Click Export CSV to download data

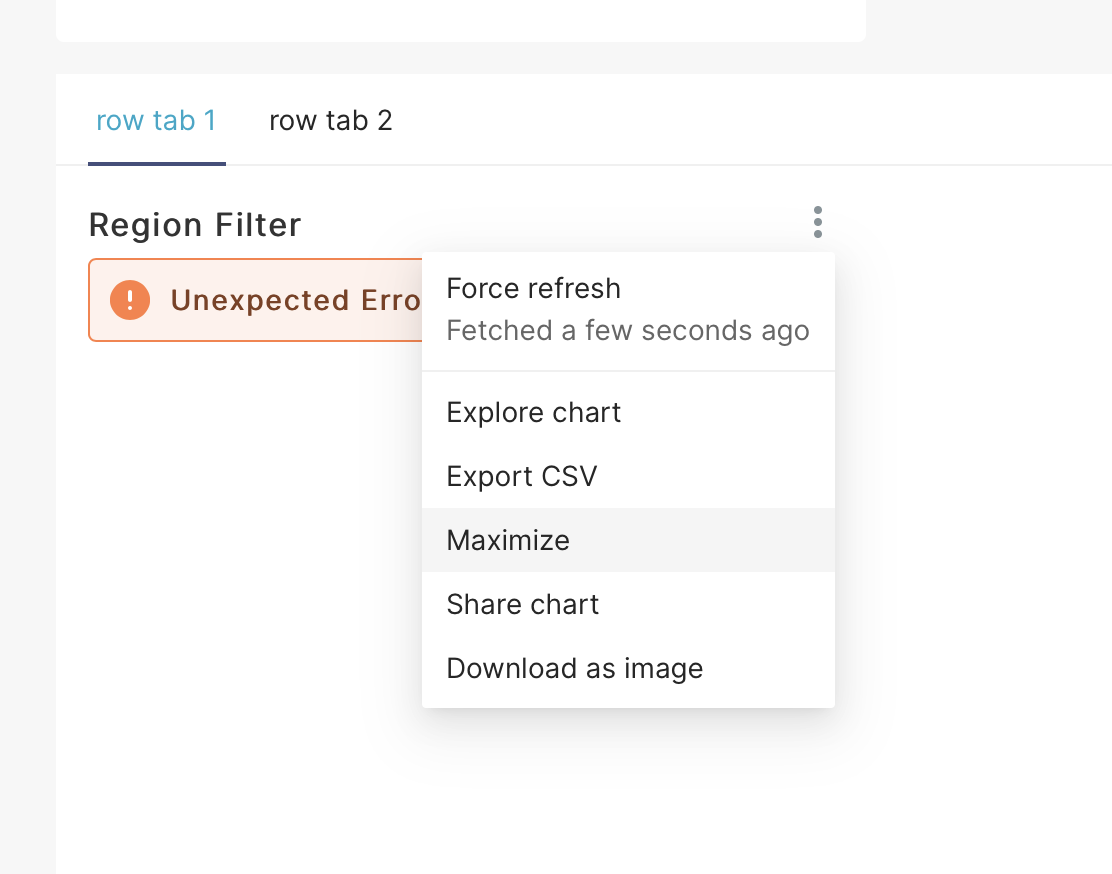[x=521, y=476]
